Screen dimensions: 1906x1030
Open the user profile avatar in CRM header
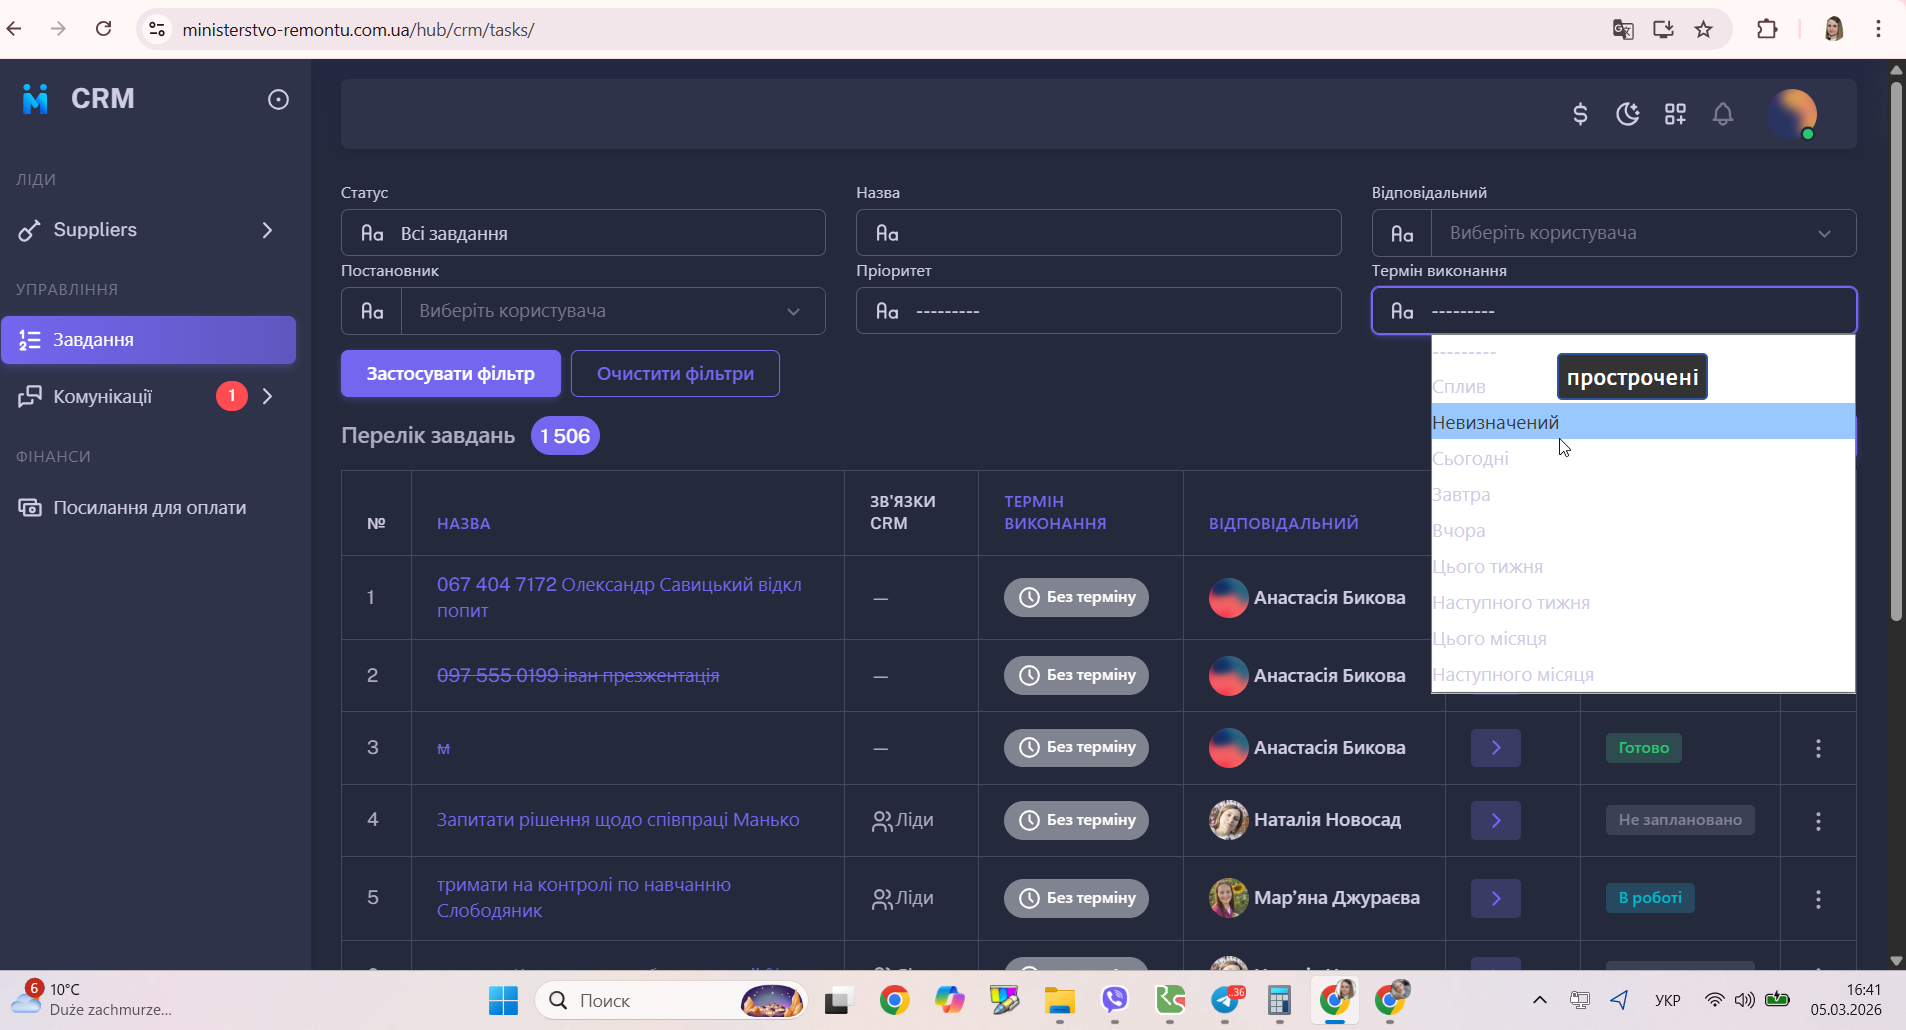(x=1792, y=114)
